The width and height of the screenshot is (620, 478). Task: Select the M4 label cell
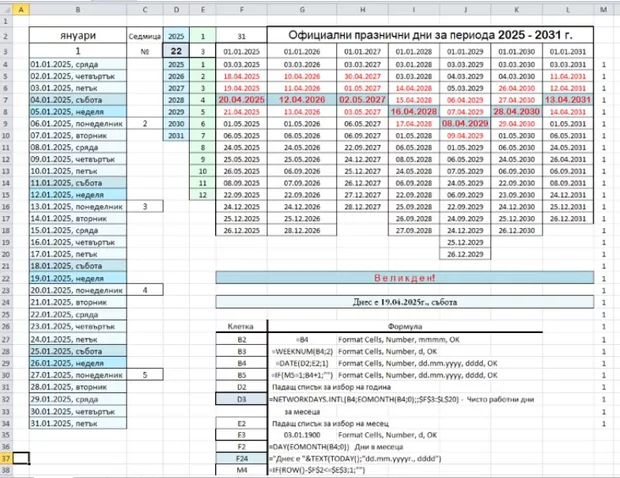241,470
